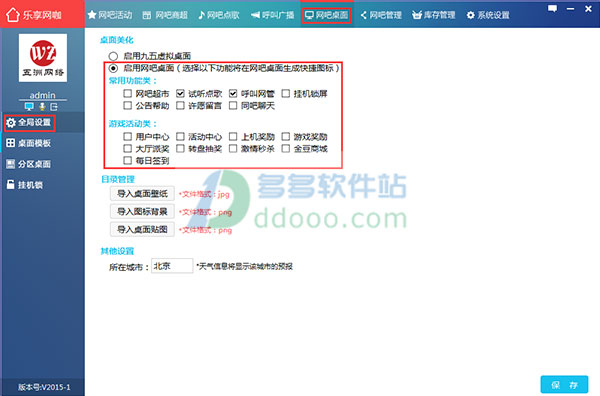Enable the 网吧超市 checkbox
The height and width of the screenshot is (396, 600).
tap(127, 93)
